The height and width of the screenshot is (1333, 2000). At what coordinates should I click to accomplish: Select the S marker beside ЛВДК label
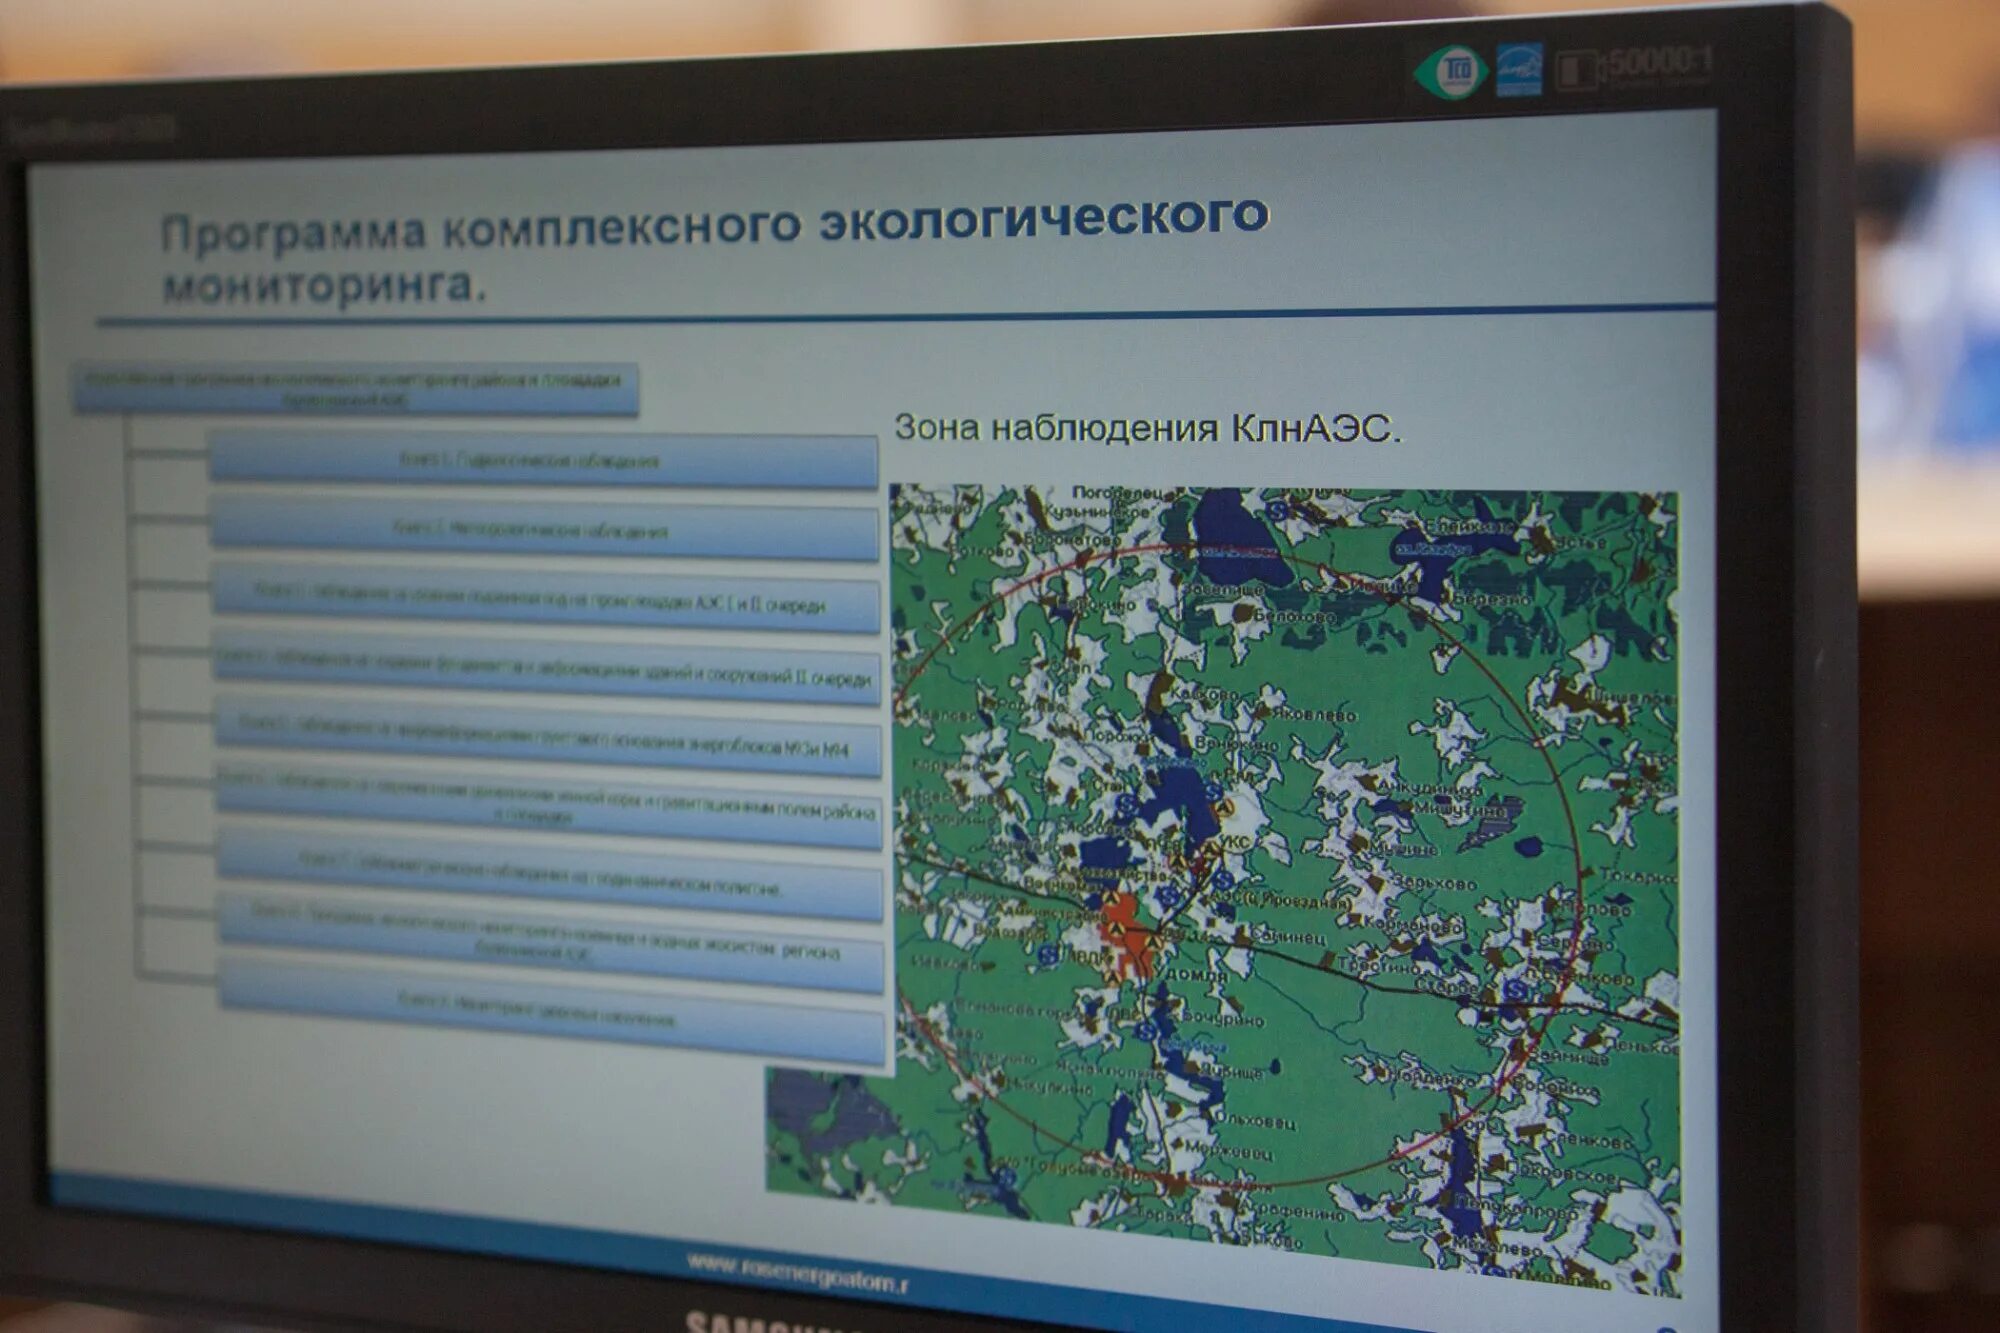coord(1048,955)
